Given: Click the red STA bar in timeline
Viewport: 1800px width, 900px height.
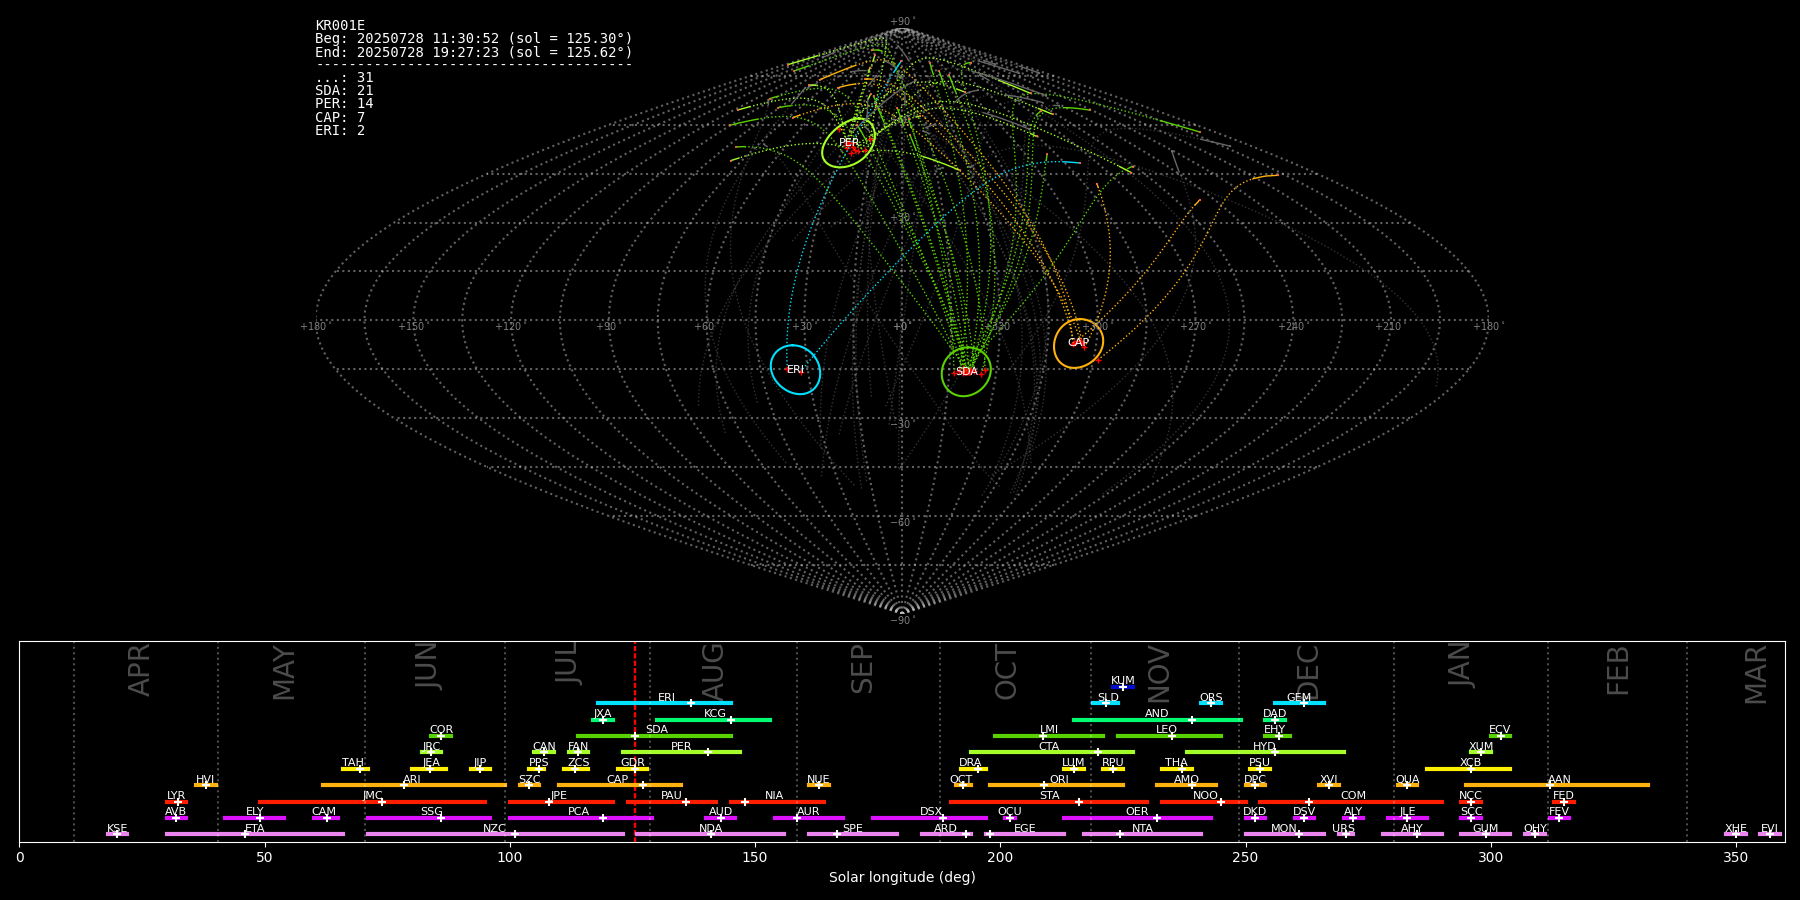Looking at the screenshot, I should point(1049,802).
